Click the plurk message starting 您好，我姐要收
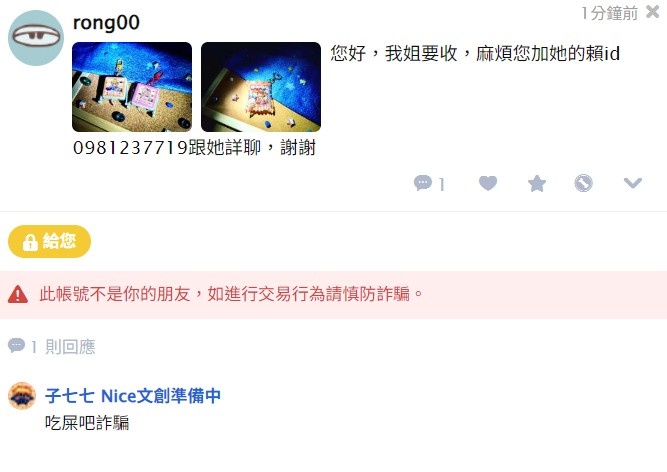This screenshot has height=472, width=667. click(x=475, y=54)
